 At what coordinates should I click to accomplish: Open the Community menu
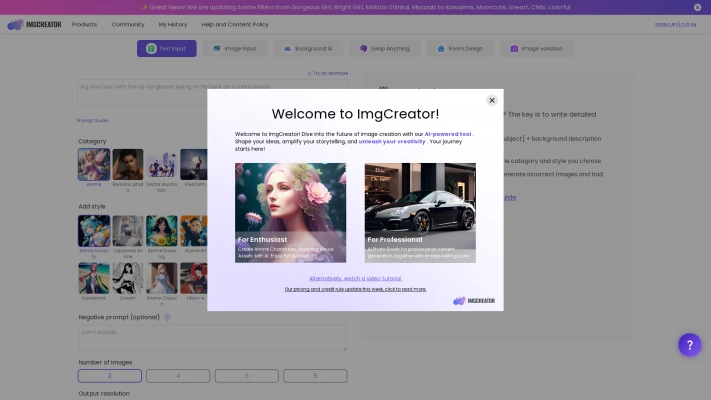128,24
